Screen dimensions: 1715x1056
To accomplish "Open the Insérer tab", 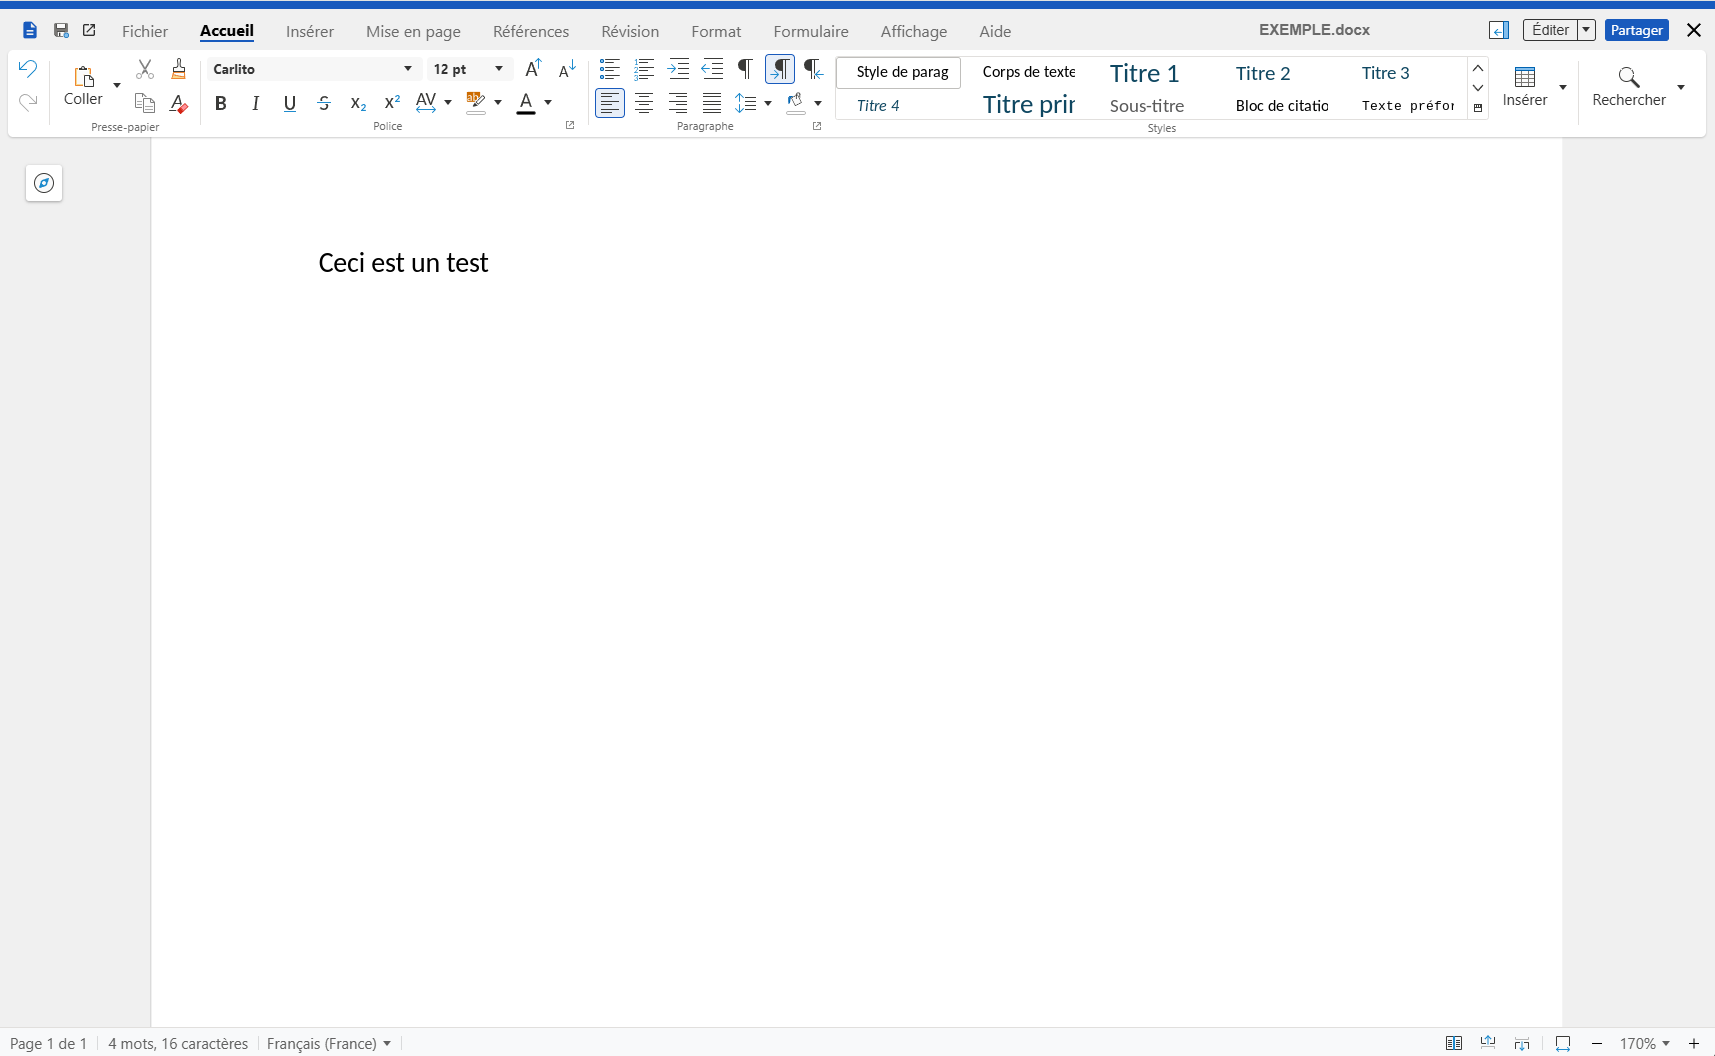I will [310, 31].
